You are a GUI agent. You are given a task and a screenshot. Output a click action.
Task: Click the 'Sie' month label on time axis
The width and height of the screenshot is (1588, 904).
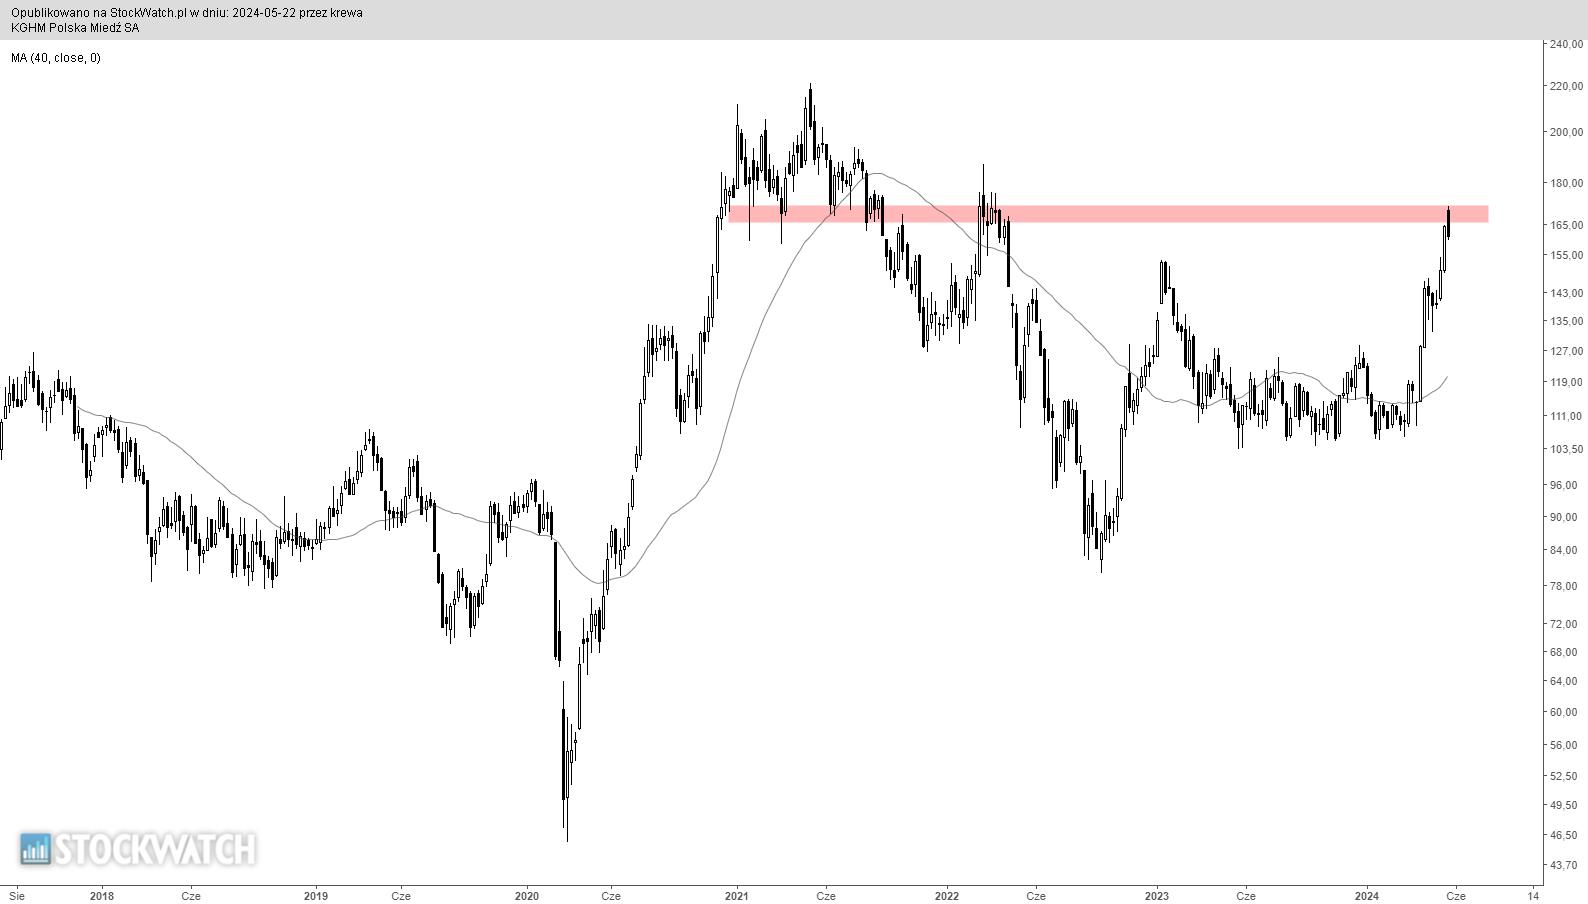(x=17, y=896)
